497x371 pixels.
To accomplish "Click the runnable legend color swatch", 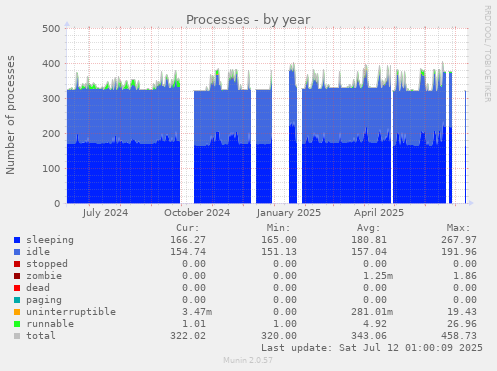I will 17,324.
